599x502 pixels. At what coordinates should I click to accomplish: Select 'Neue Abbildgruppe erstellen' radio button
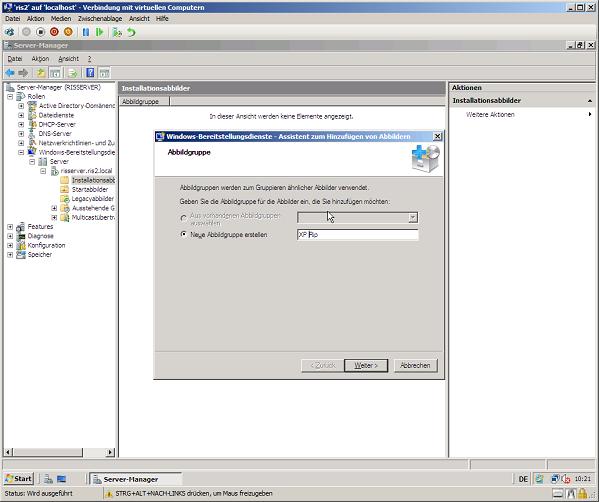click(x=184, y=234)
